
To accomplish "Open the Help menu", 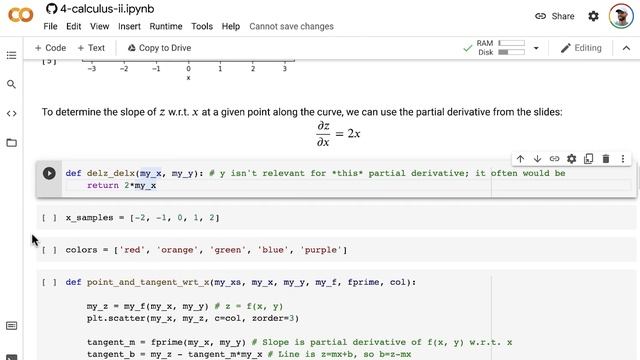I will coord(231,27).
